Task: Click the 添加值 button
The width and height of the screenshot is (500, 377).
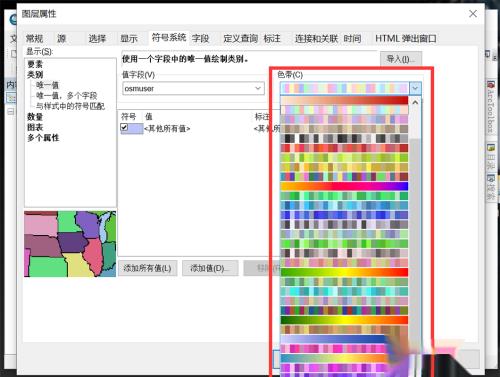Action: 210,268
